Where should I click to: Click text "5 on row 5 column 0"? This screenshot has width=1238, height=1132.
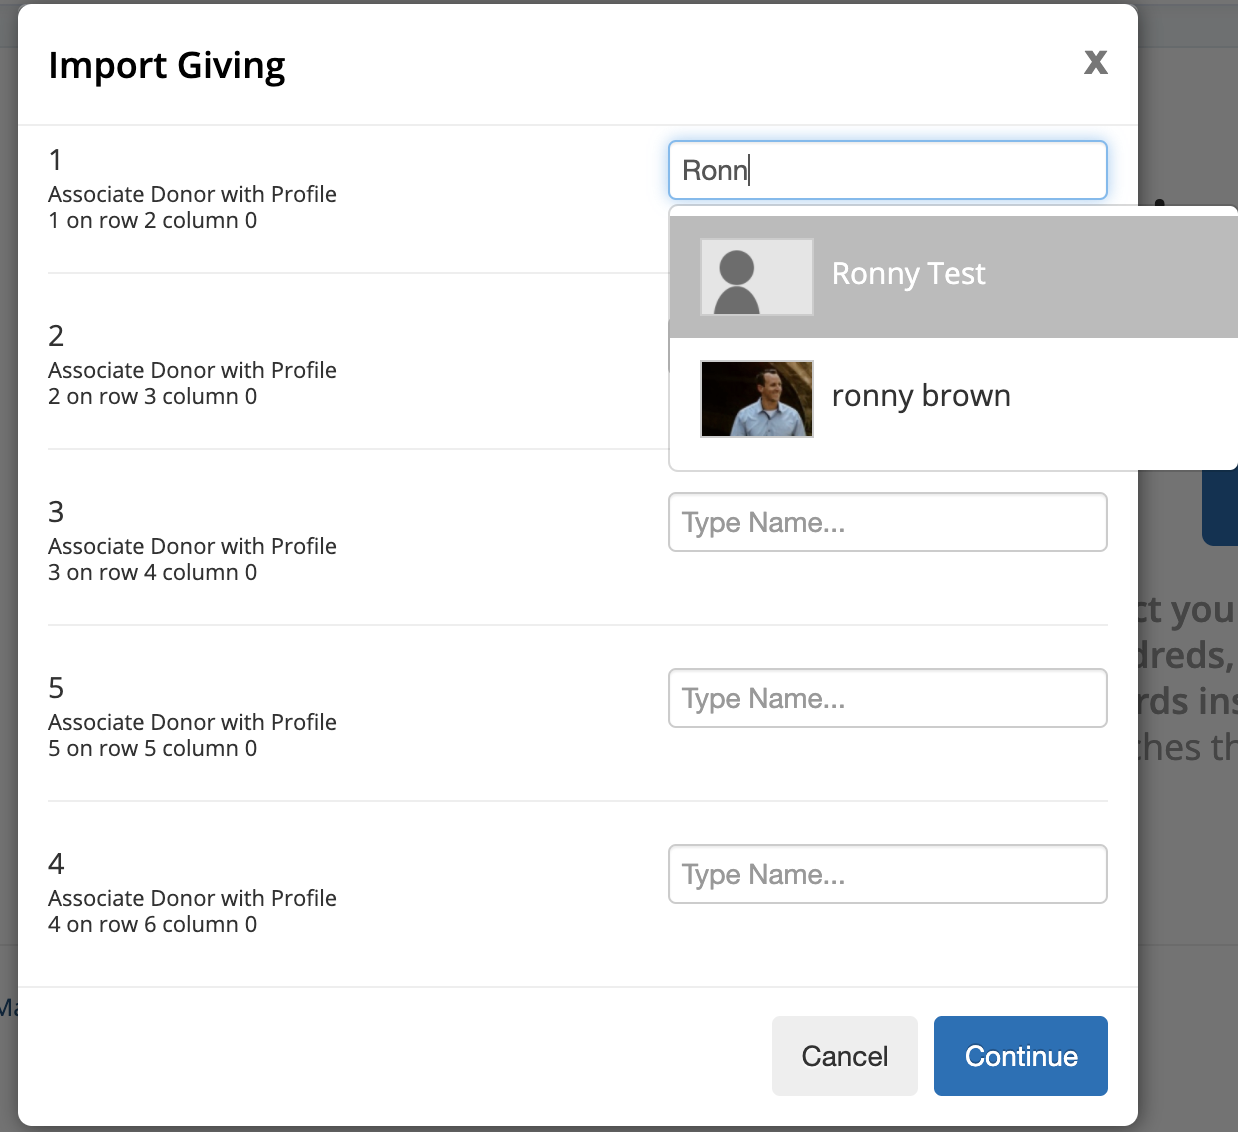click(x=152, y=748)
